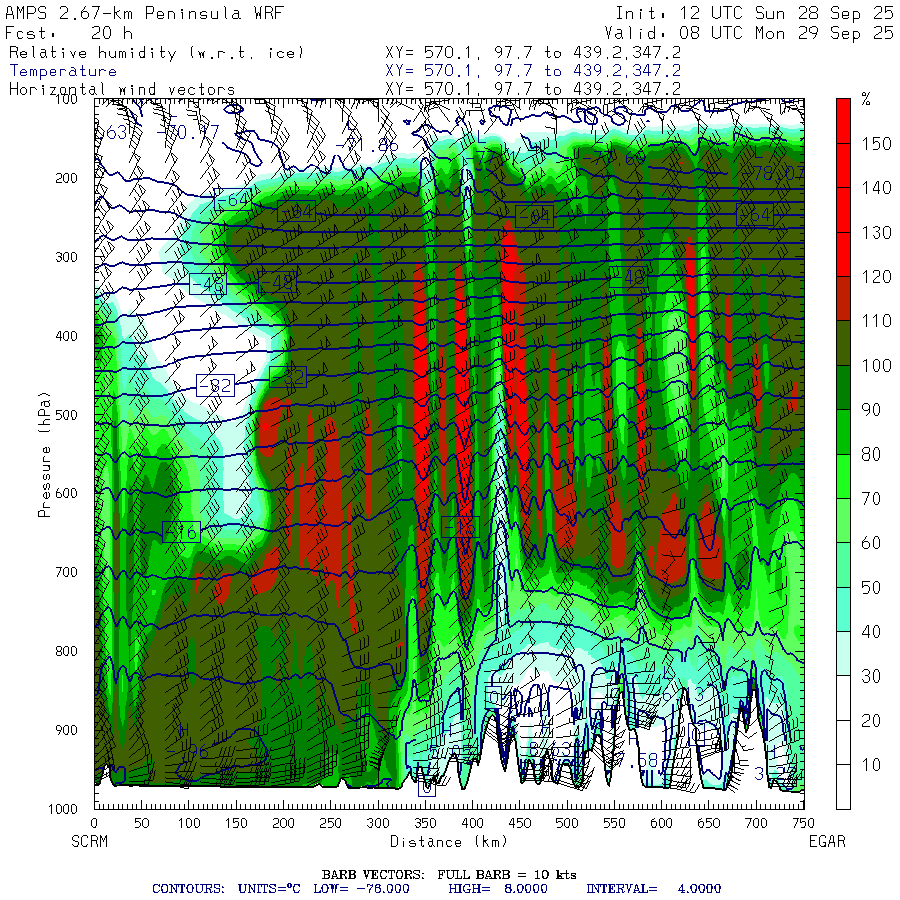This screenshot has width=900, height=900.
Task: Click the title 'AMPS 2.67-km Peninsula WRF'
Action: pos(144,13)
